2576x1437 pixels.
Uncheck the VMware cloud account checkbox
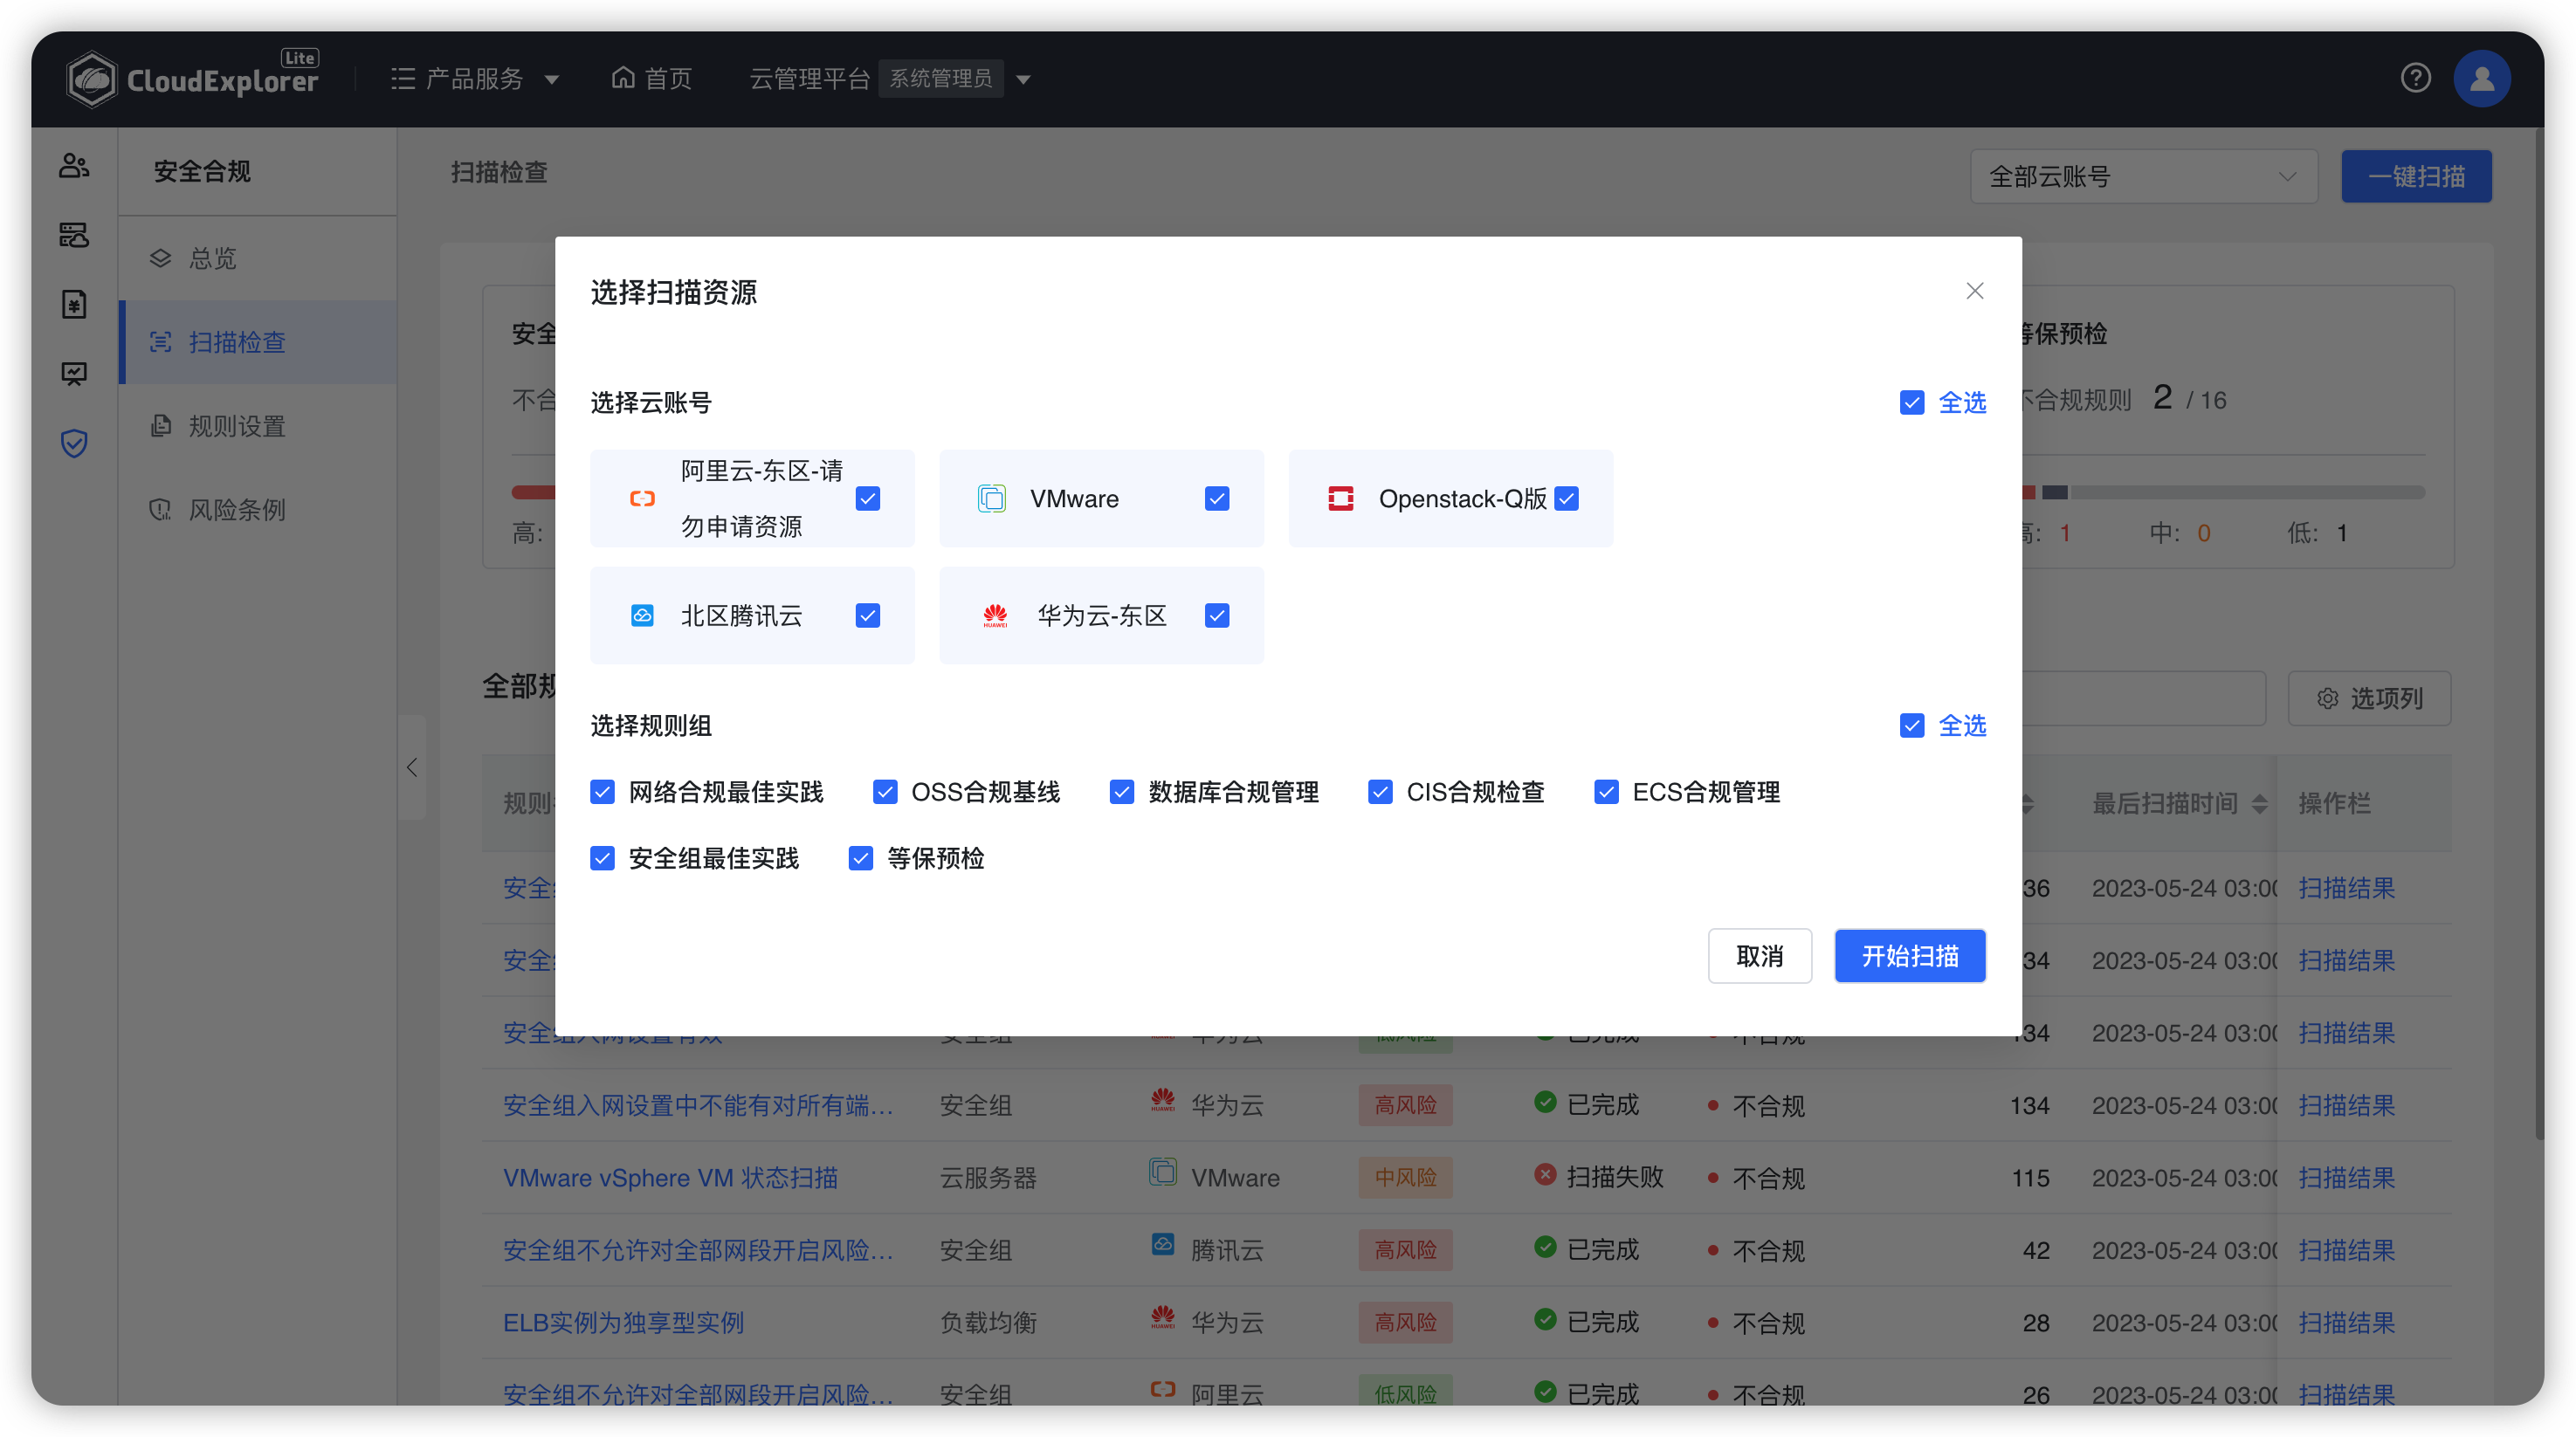tap(1216, 498)
